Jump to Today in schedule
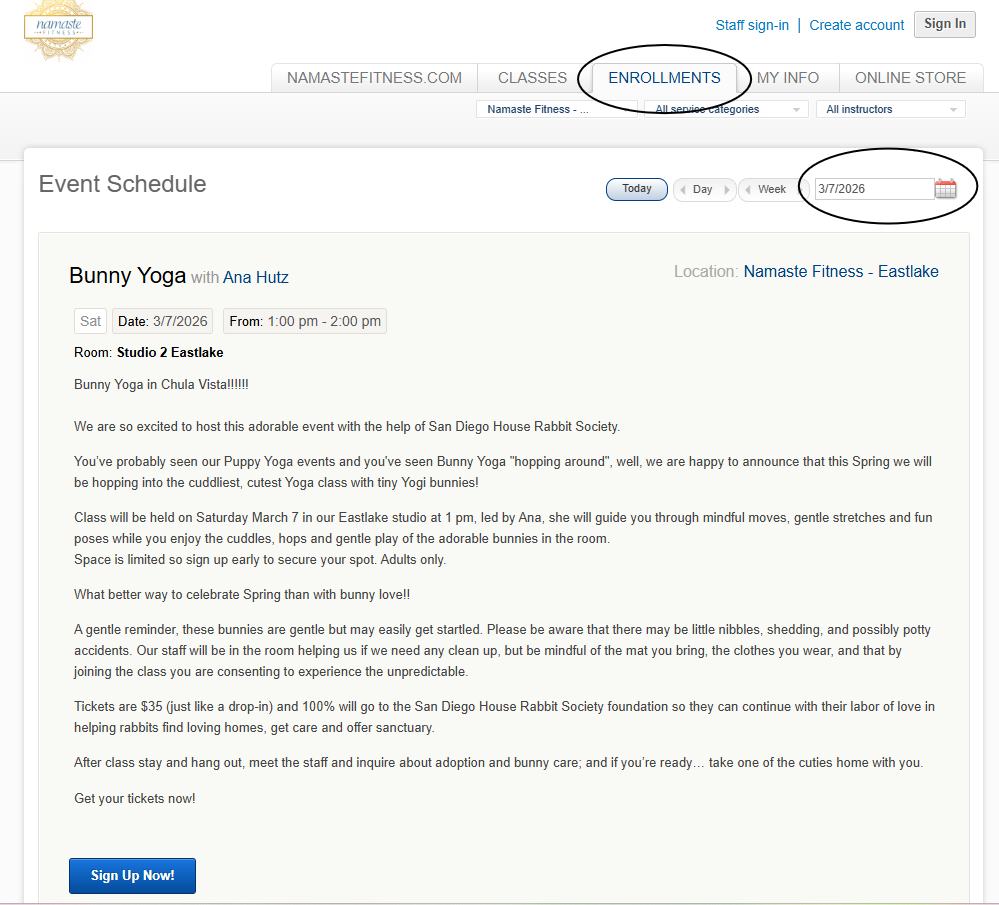The width and height of the screenshot is (999, 905). (636, 189)
